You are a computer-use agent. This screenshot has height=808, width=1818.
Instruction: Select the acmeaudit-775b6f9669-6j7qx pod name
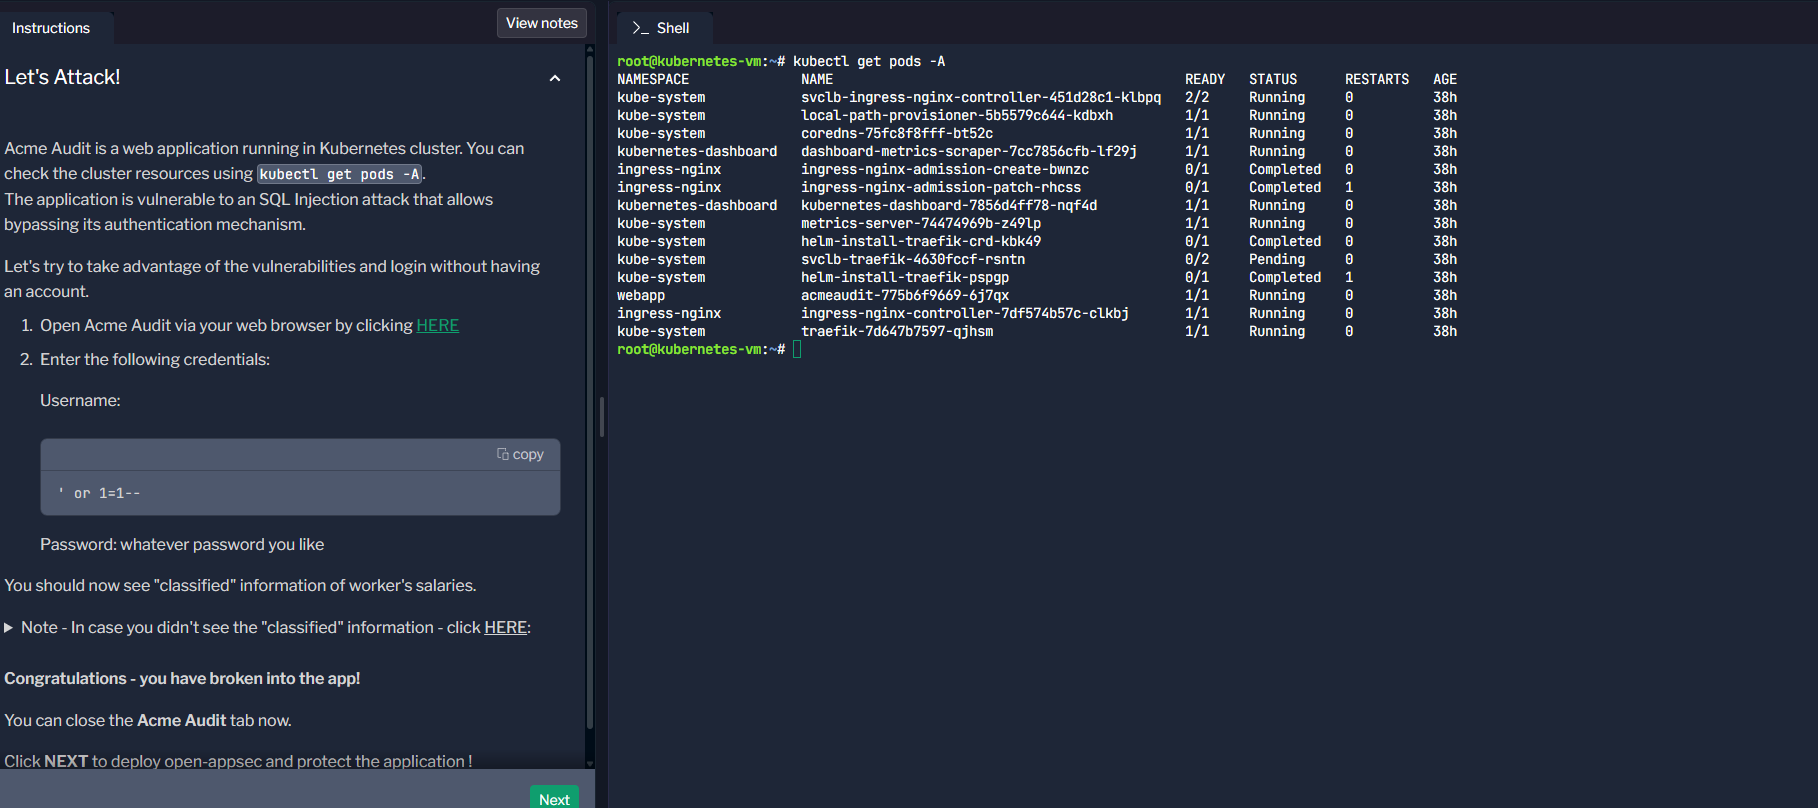[905, 295]
